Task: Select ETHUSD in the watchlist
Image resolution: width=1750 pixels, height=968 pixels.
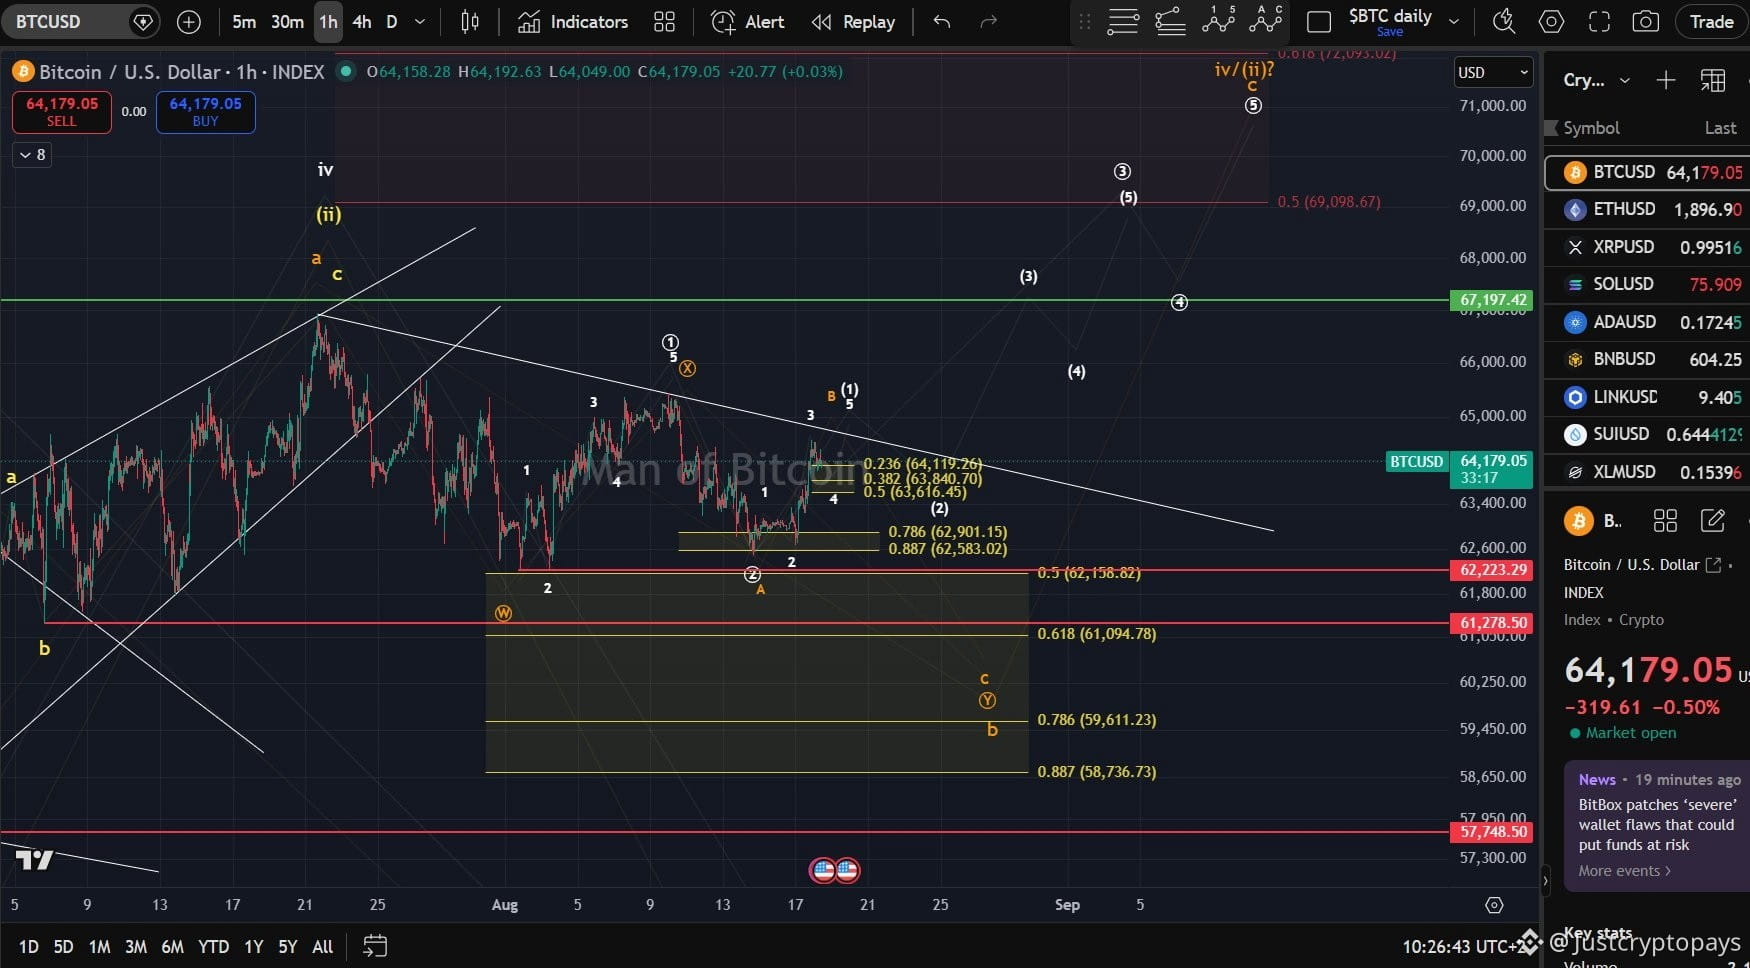Action: [x=1647, y=209]
